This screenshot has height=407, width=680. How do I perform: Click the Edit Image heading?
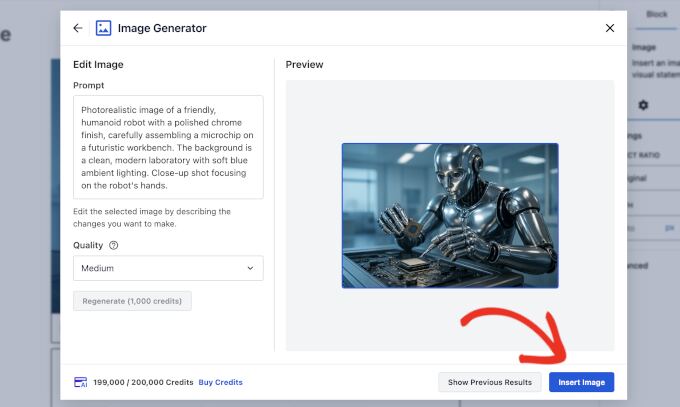pyautogui.click(x=98, y=64)
